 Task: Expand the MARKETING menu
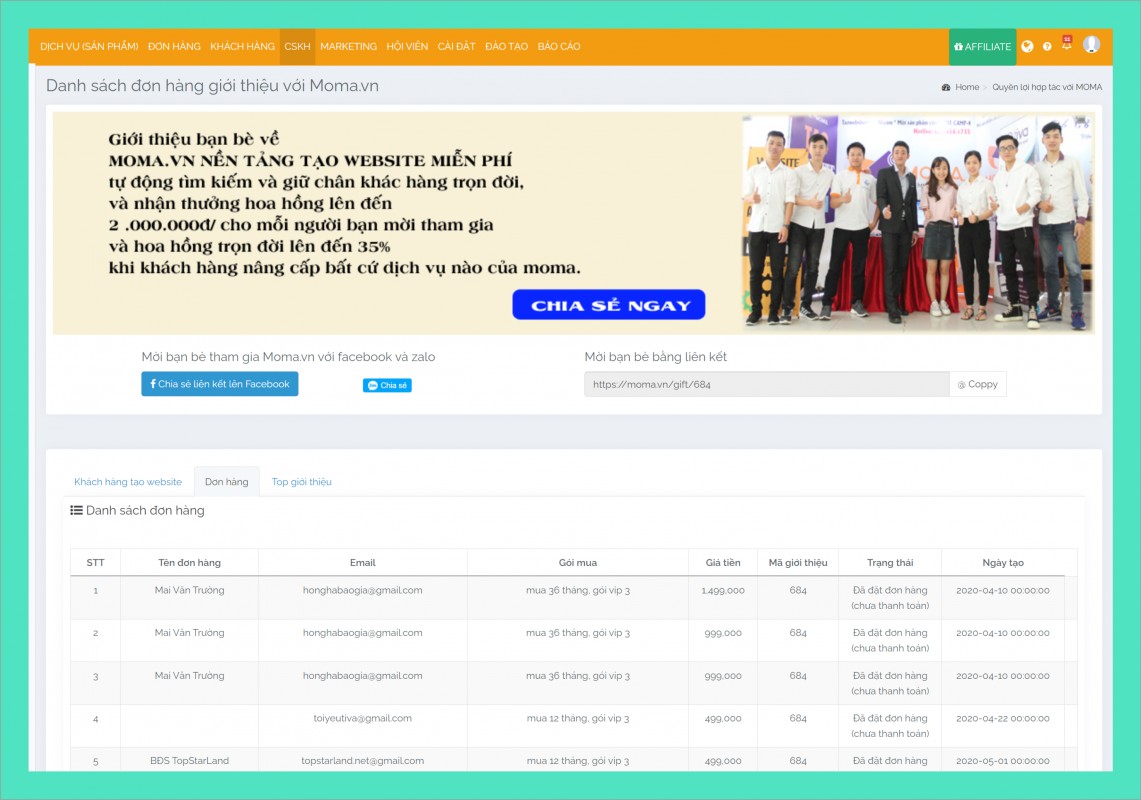(348, 47)
